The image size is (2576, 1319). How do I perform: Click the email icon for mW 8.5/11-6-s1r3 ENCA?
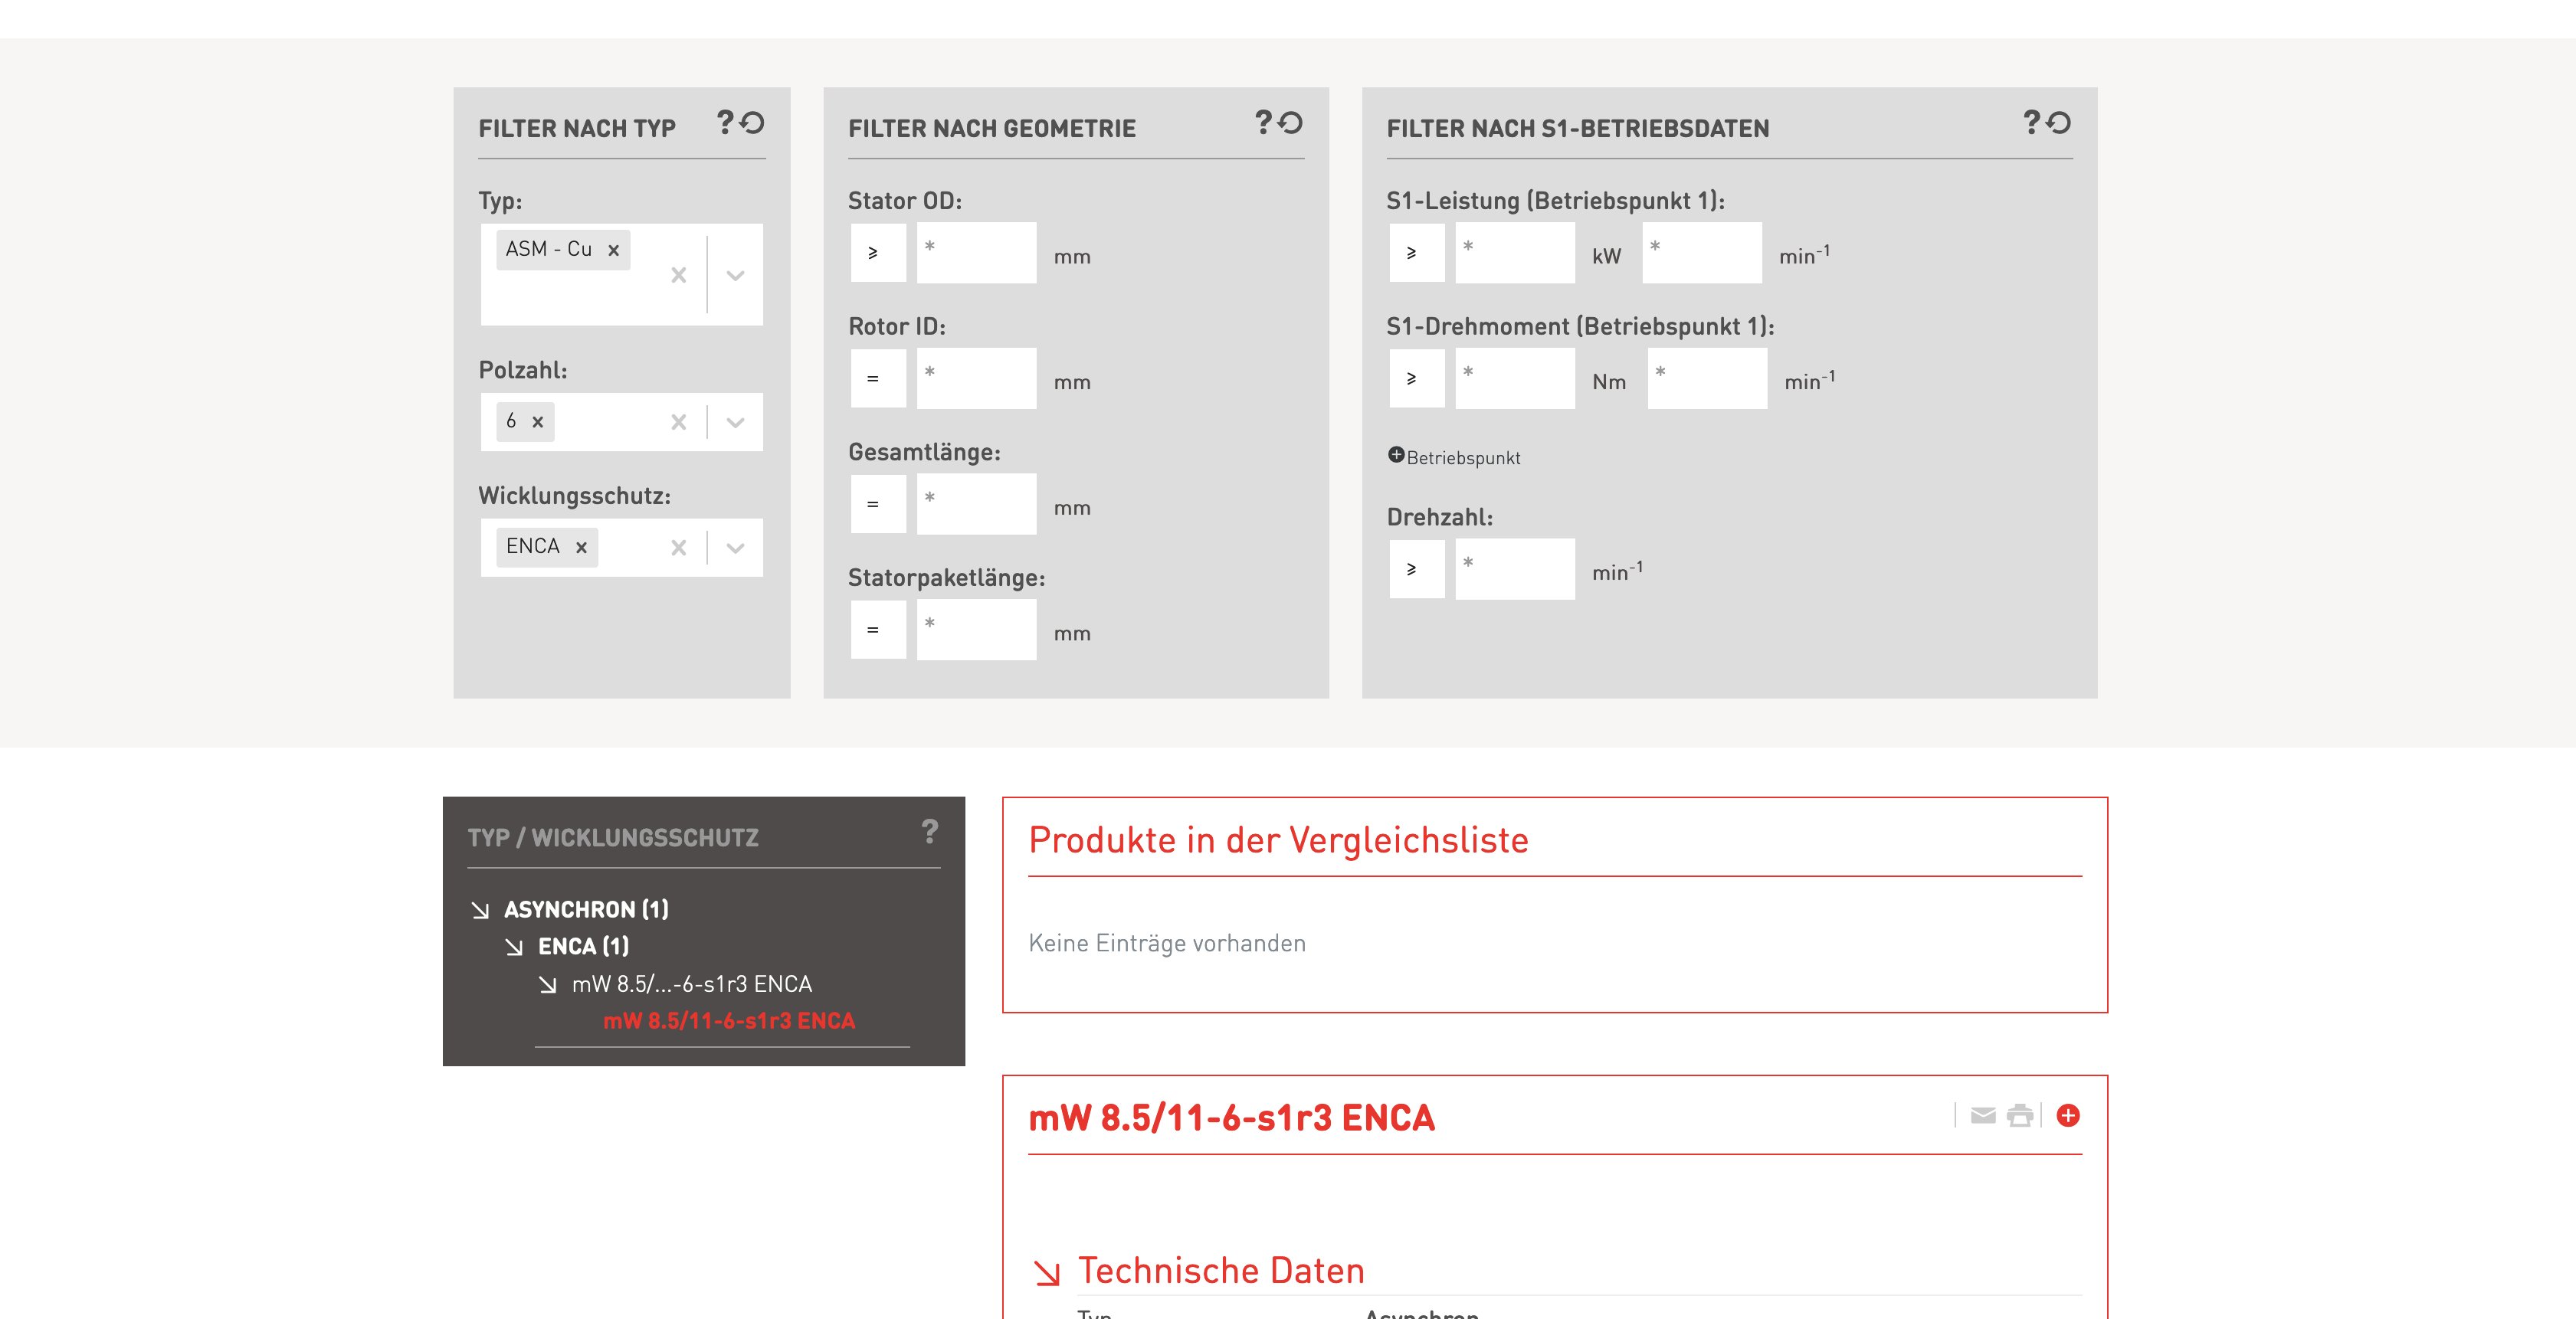pyautogui.click(x=1982, y=1115)
